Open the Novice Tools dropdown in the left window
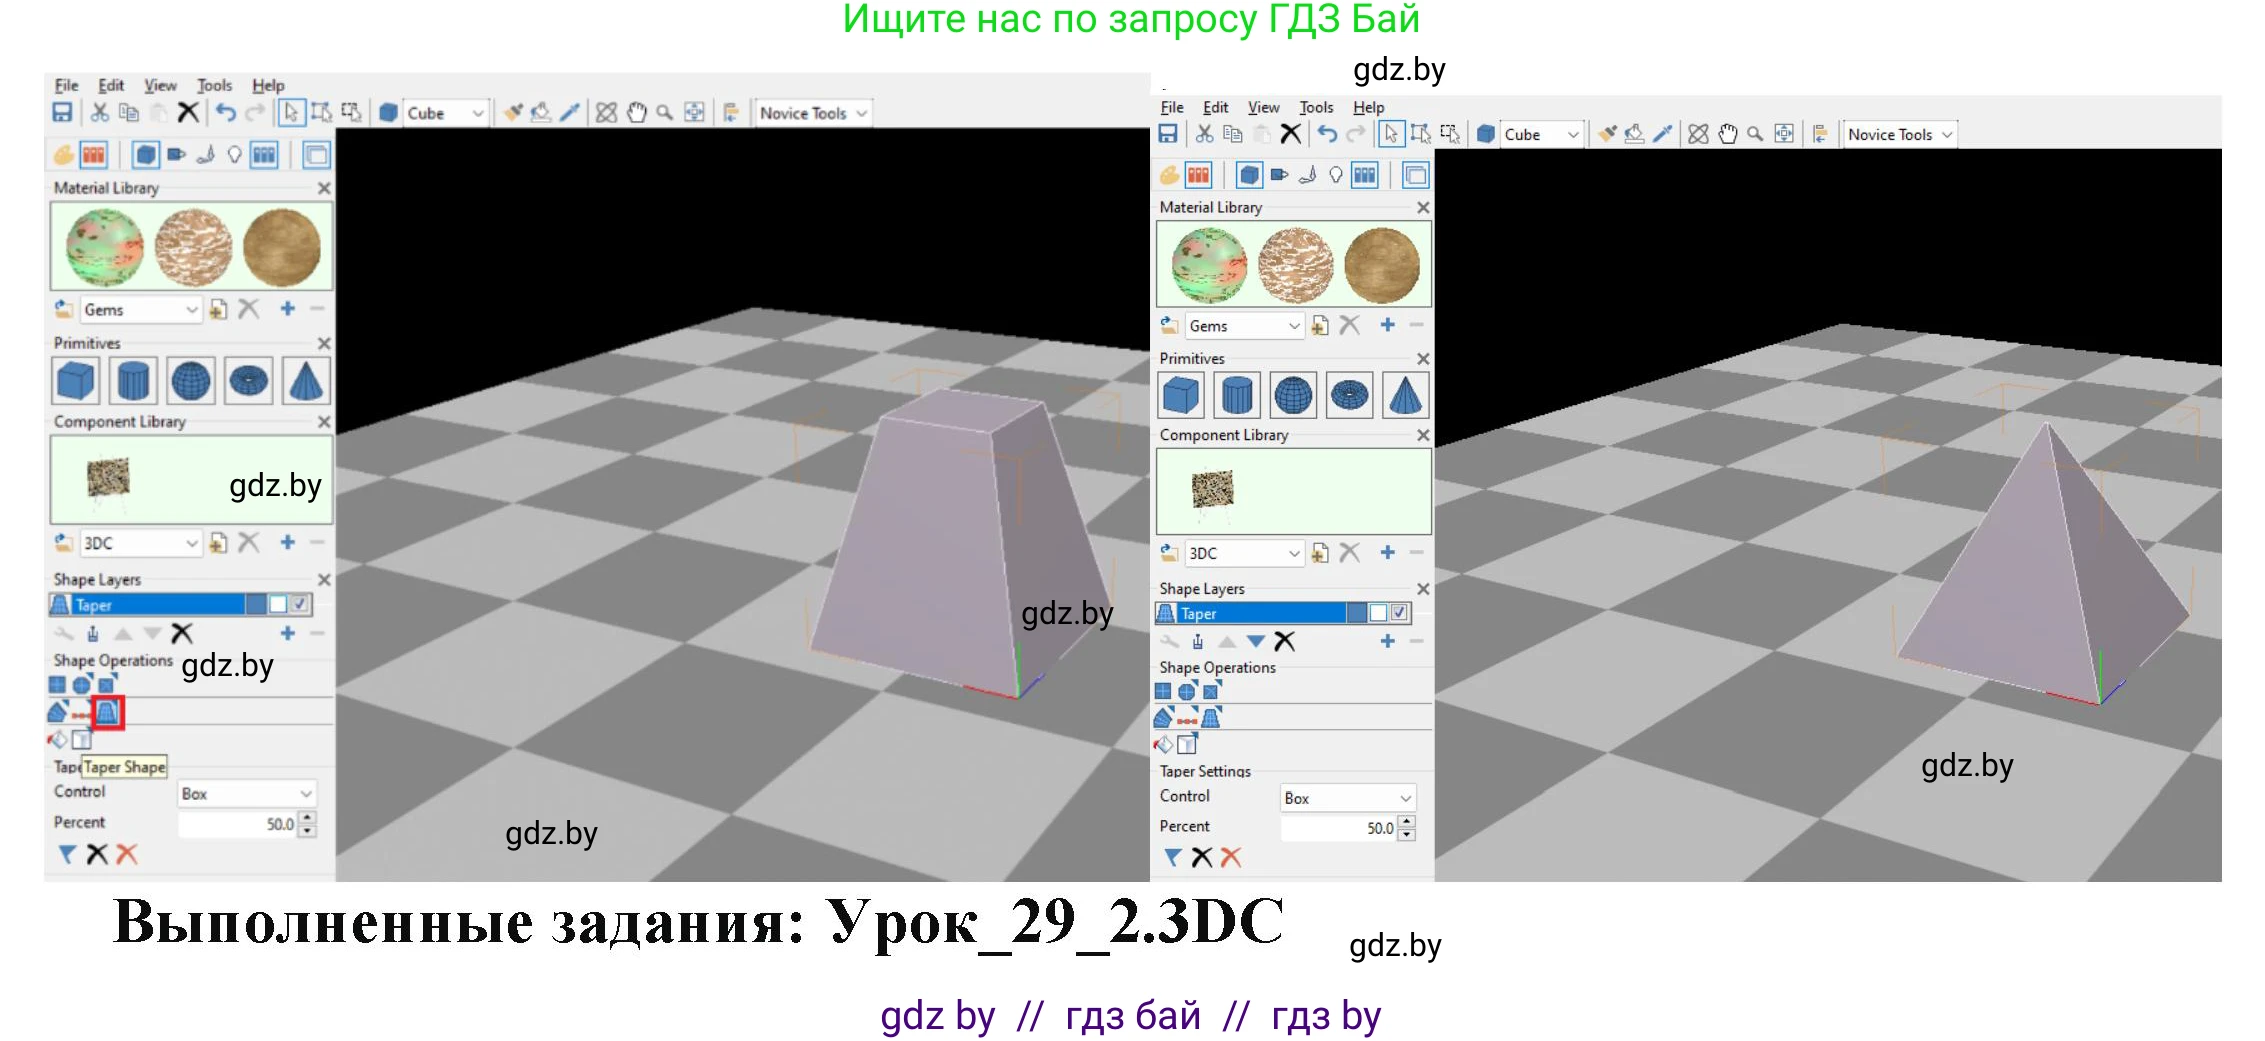Viewport: 2265px width, 1041px height. click(813, 113)
